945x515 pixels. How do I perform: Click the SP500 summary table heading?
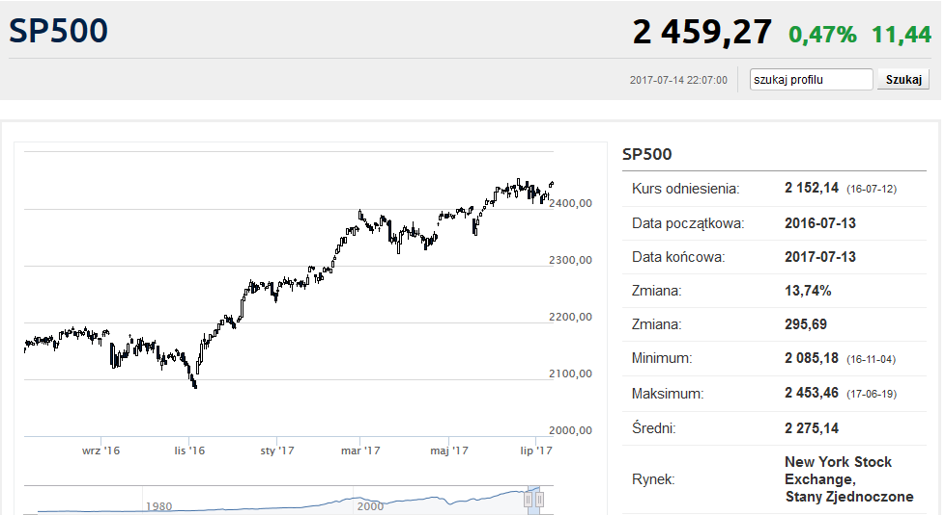click(x=647, y=155)
